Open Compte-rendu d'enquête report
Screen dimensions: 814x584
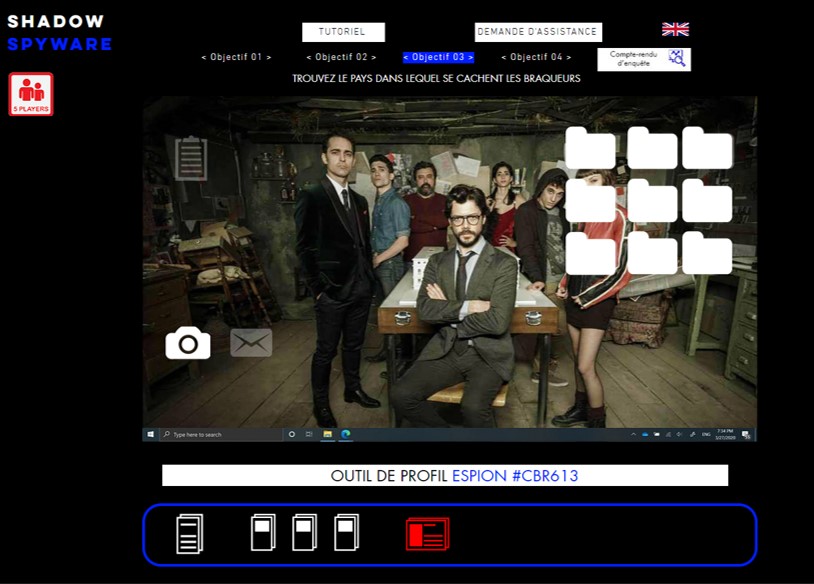point(643,59)
